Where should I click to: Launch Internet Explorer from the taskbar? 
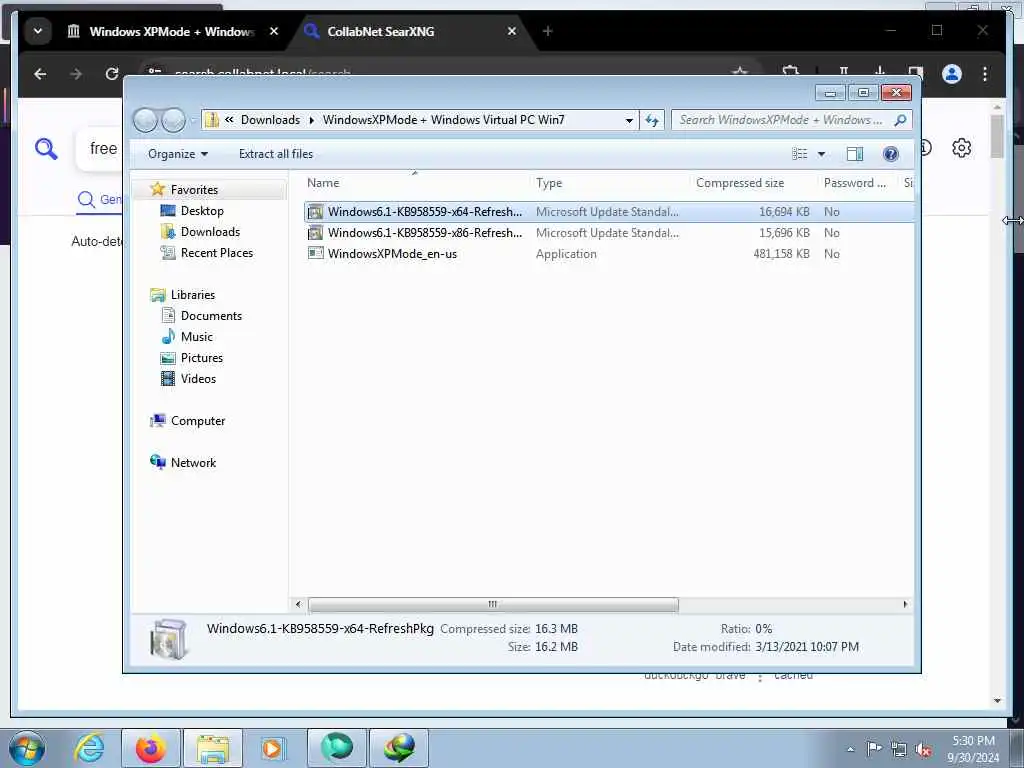[89, 748]
